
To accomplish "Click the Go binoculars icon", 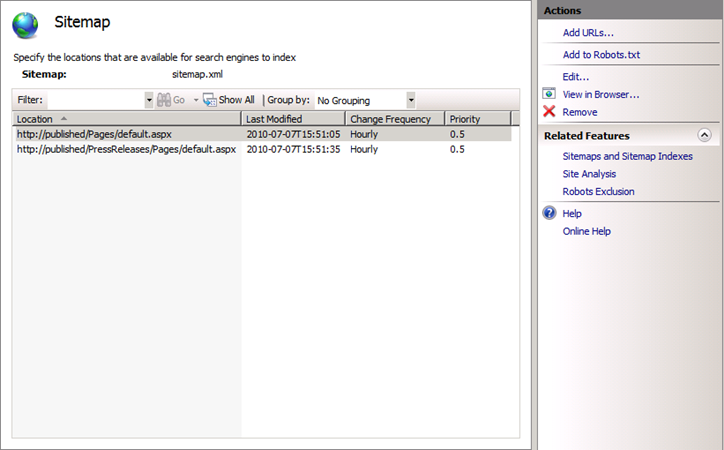I will 163,100.
